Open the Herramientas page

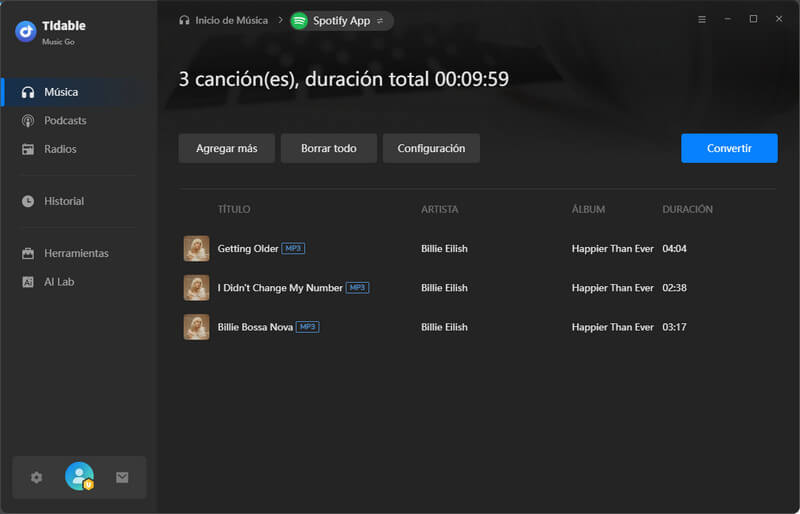click(x=79, y=253)
